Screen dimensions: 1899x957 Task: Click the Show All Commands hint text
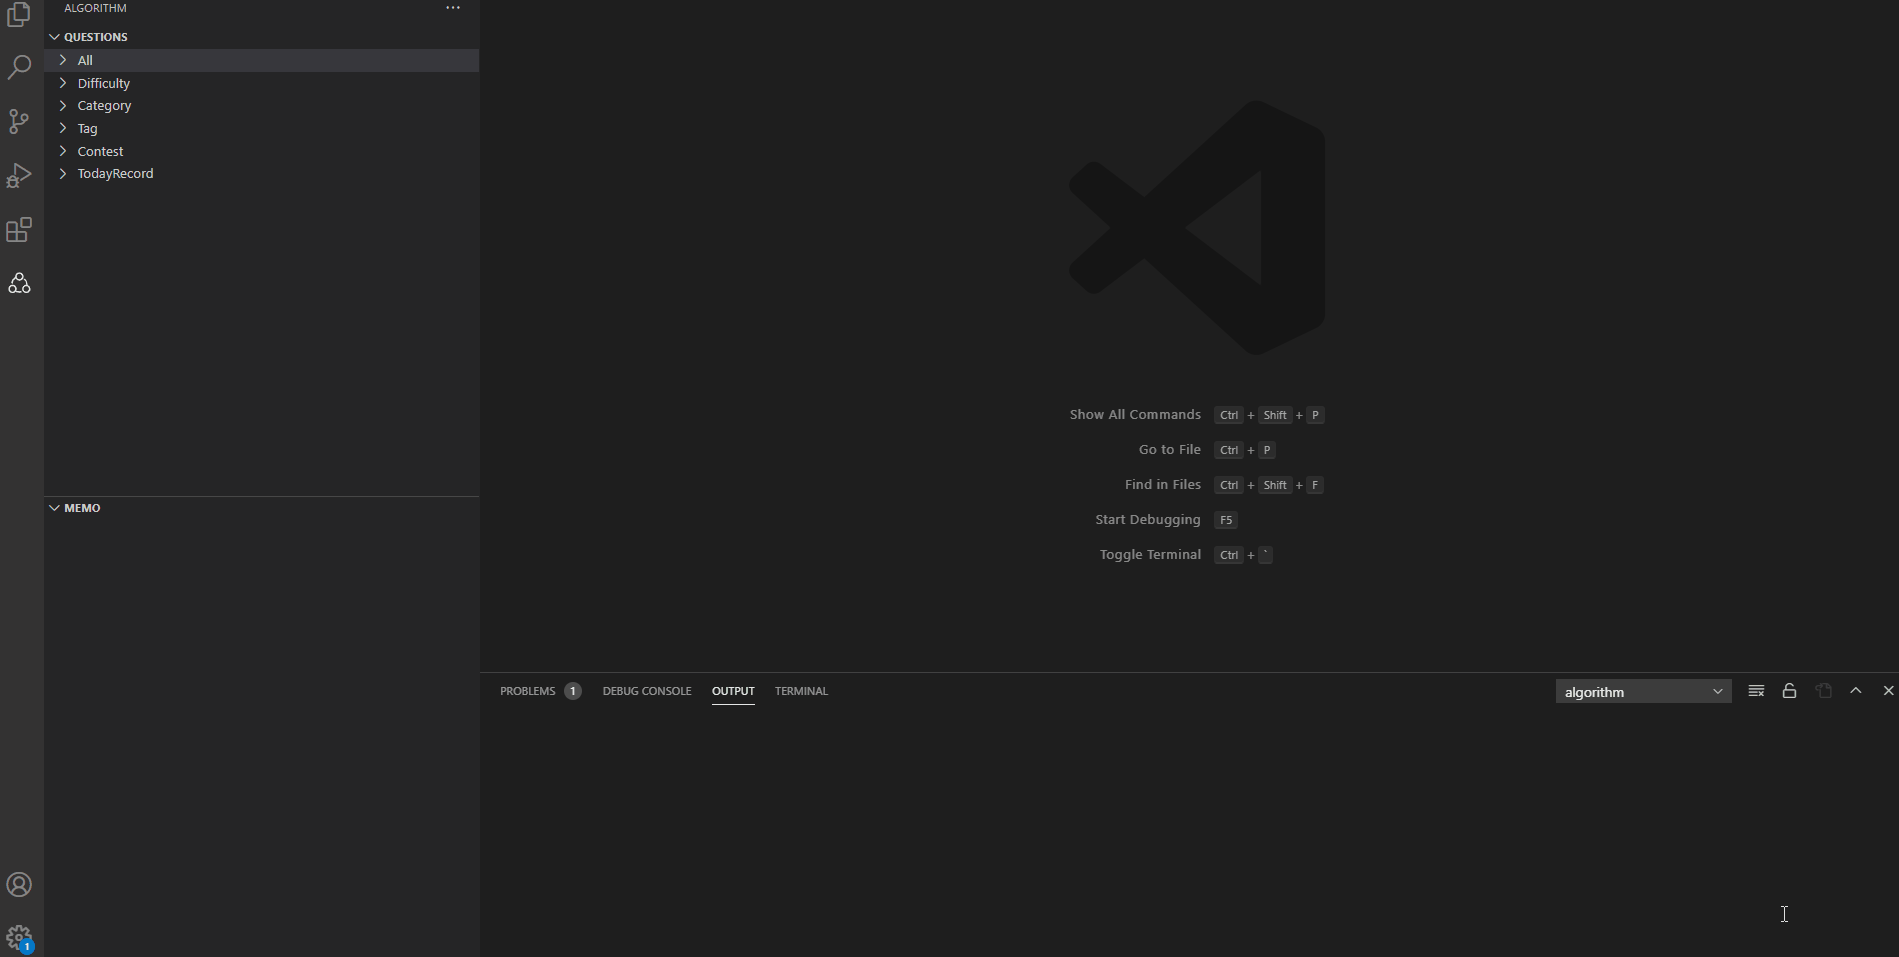[1135, 414]
